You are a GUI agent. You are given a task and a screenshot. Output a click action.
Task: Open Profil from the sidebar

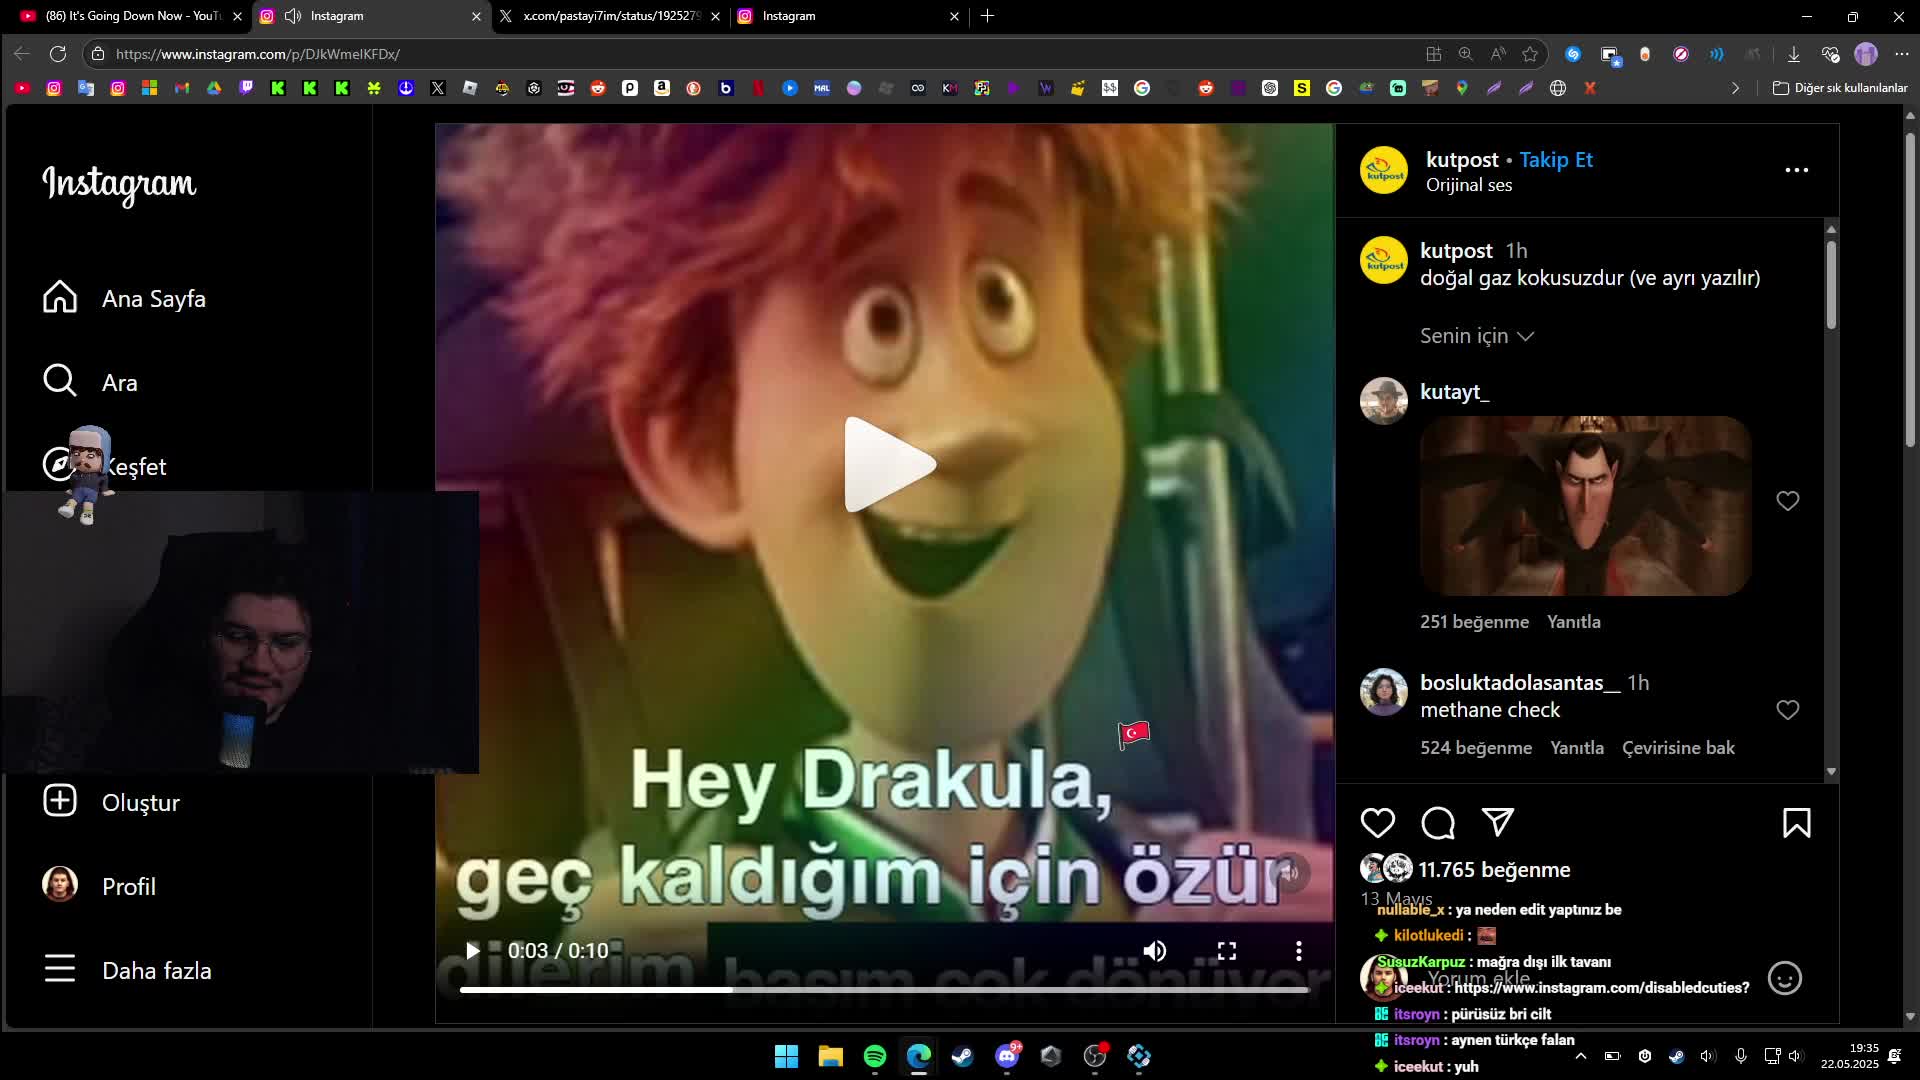pyautogui.click(x=99, y=886)
